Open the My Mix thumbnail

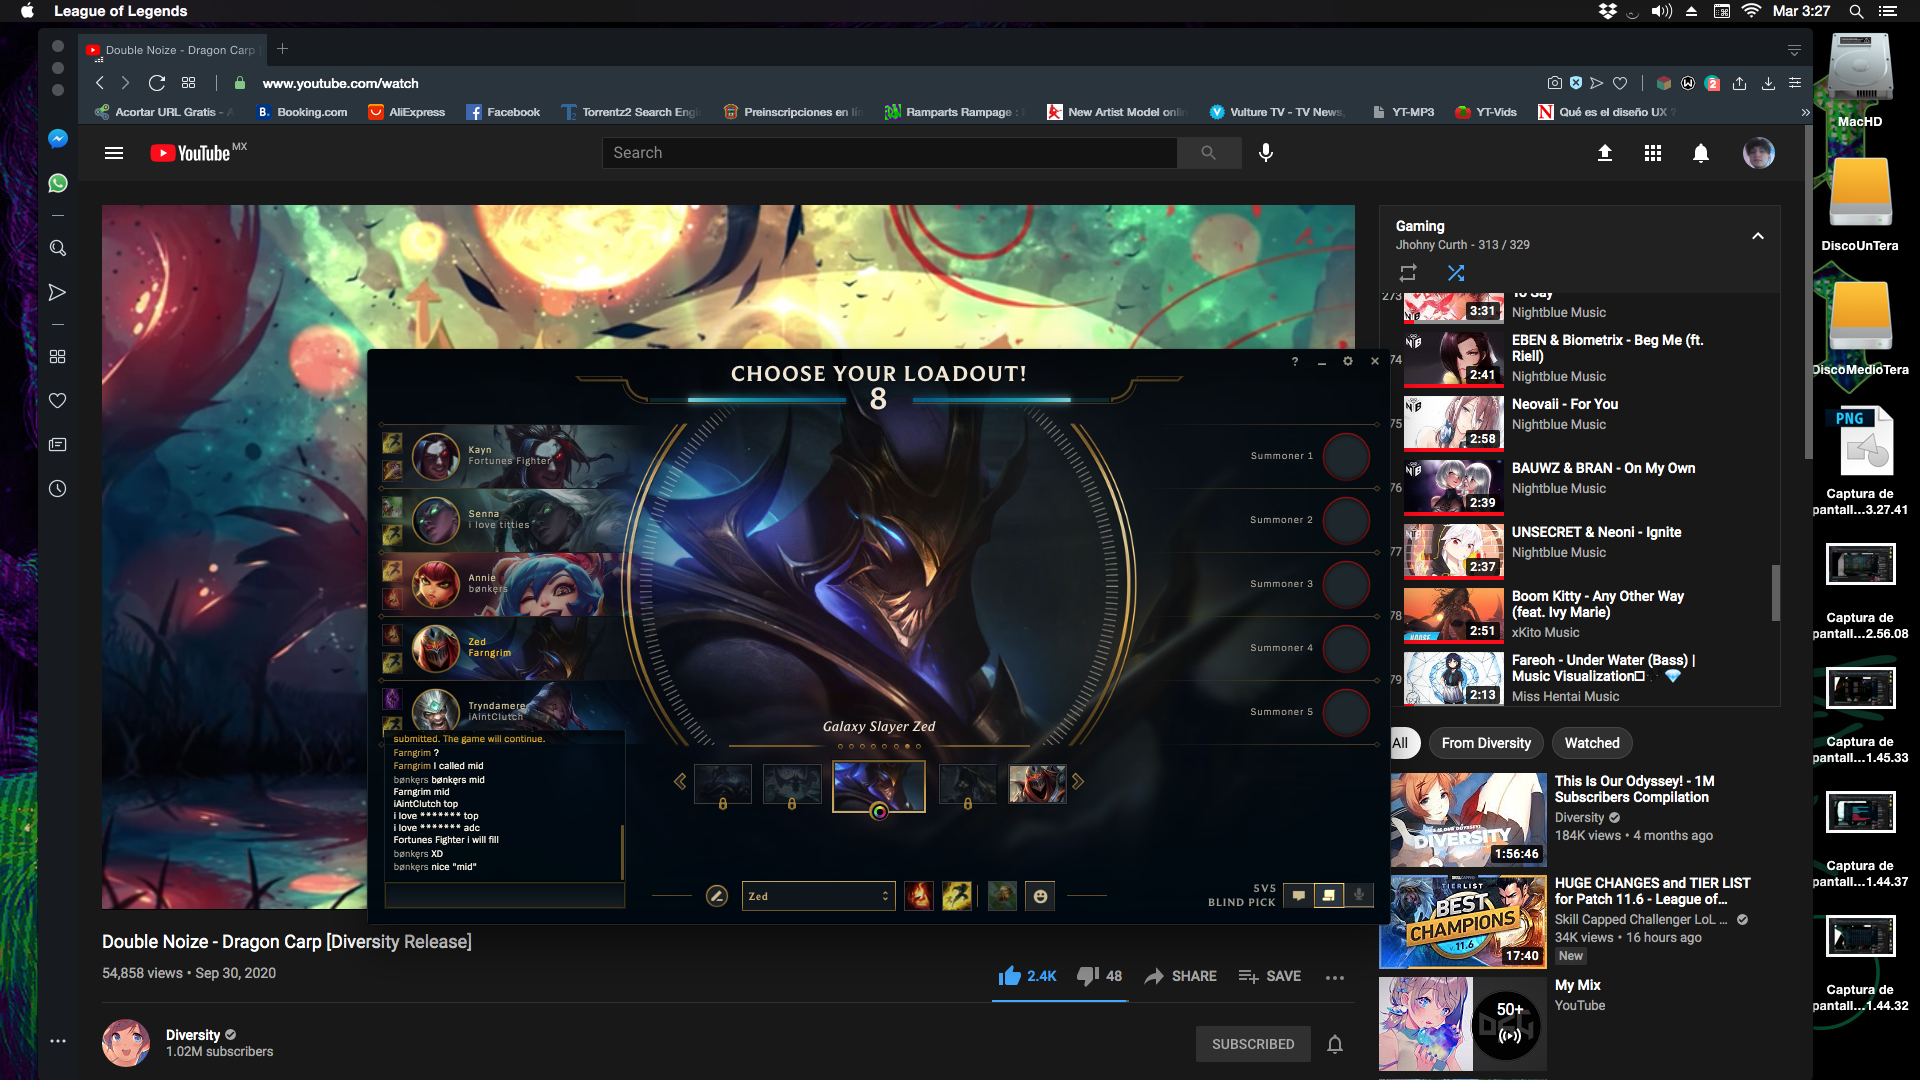pyautogui.click(x=1463, y=1024)
